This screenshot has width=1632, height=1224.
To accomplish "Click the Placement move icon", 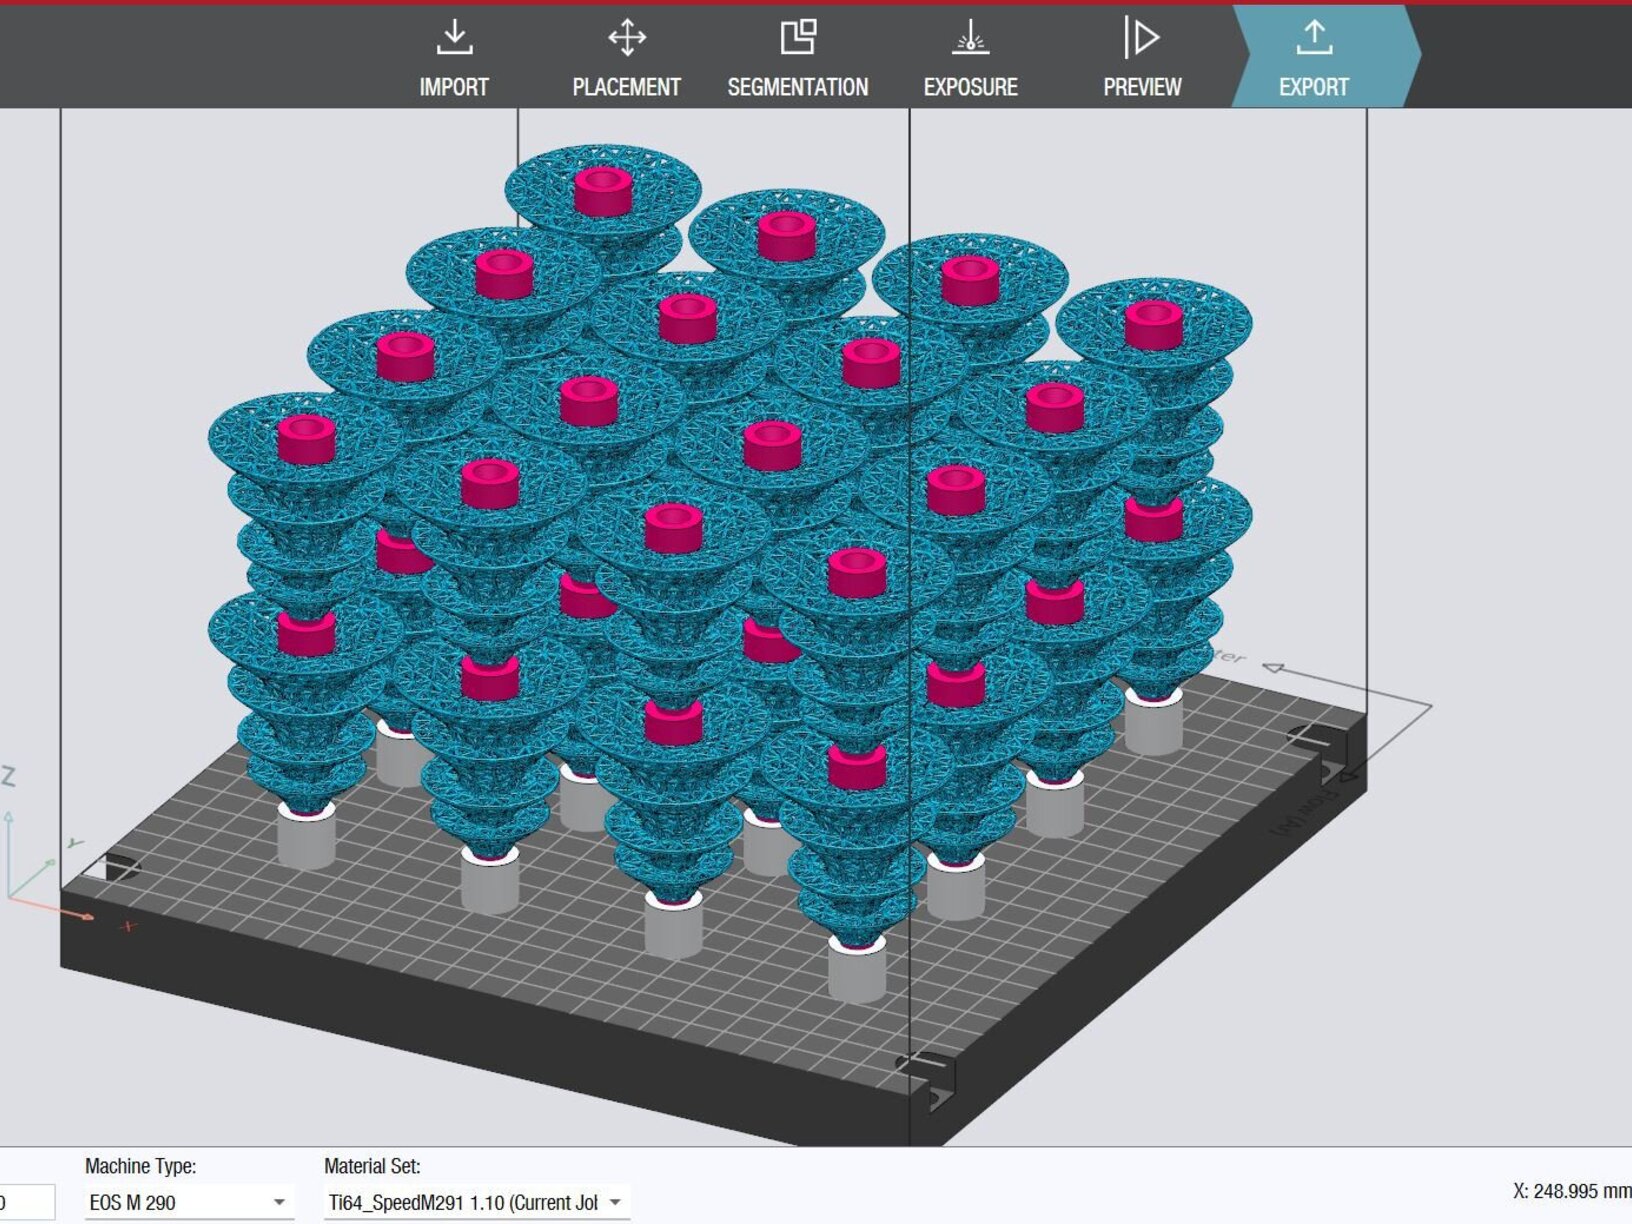I will click(626, 38).
